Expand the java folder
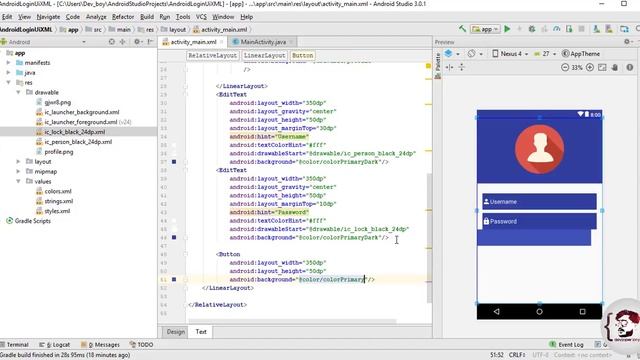The image size is (640, 360). tap(9, 72)
